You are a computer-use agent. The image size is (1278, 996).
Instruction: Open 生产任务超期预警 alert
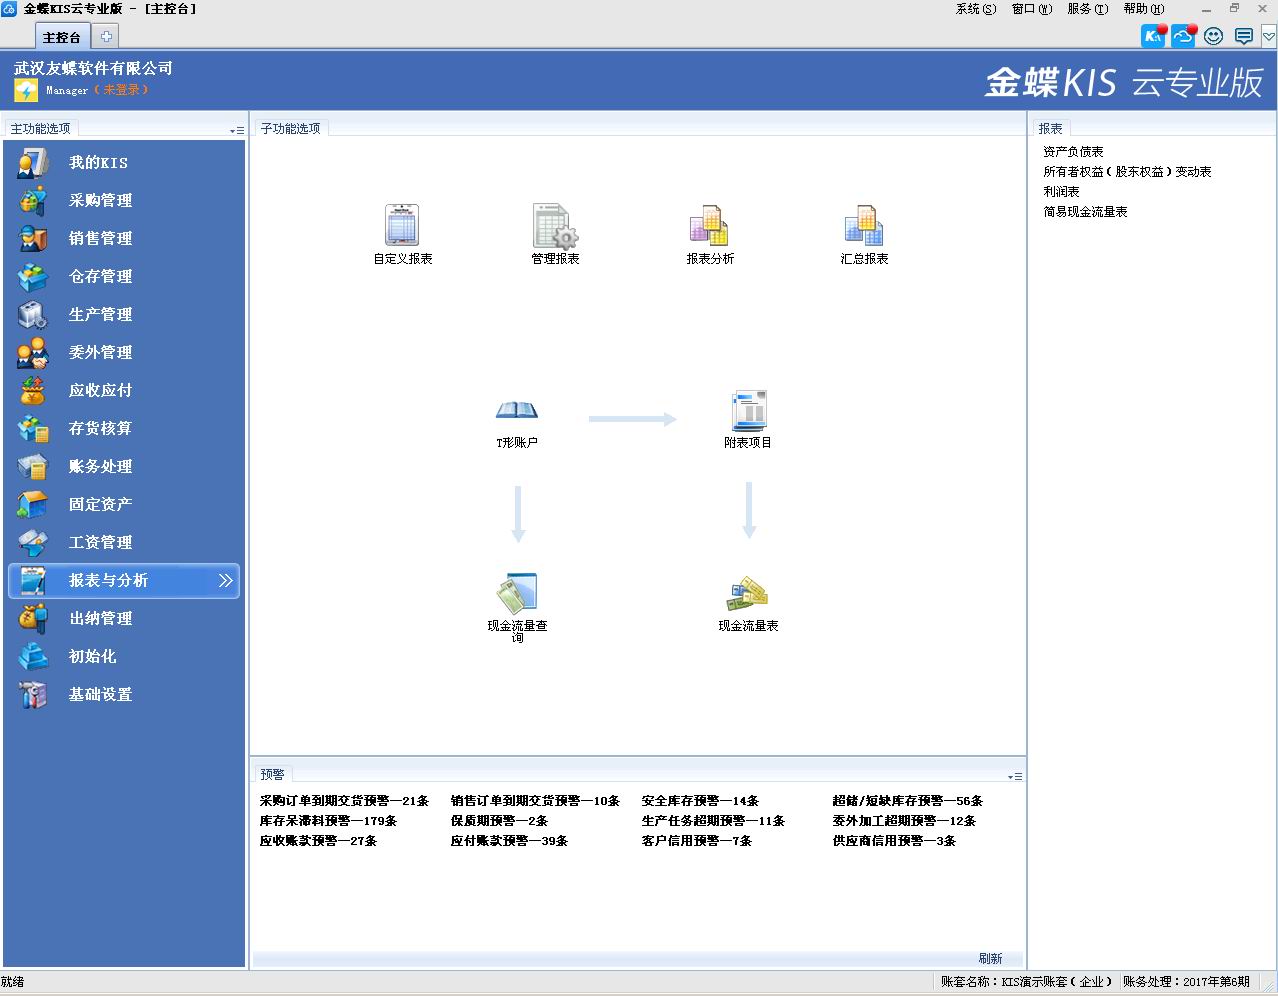713,821
